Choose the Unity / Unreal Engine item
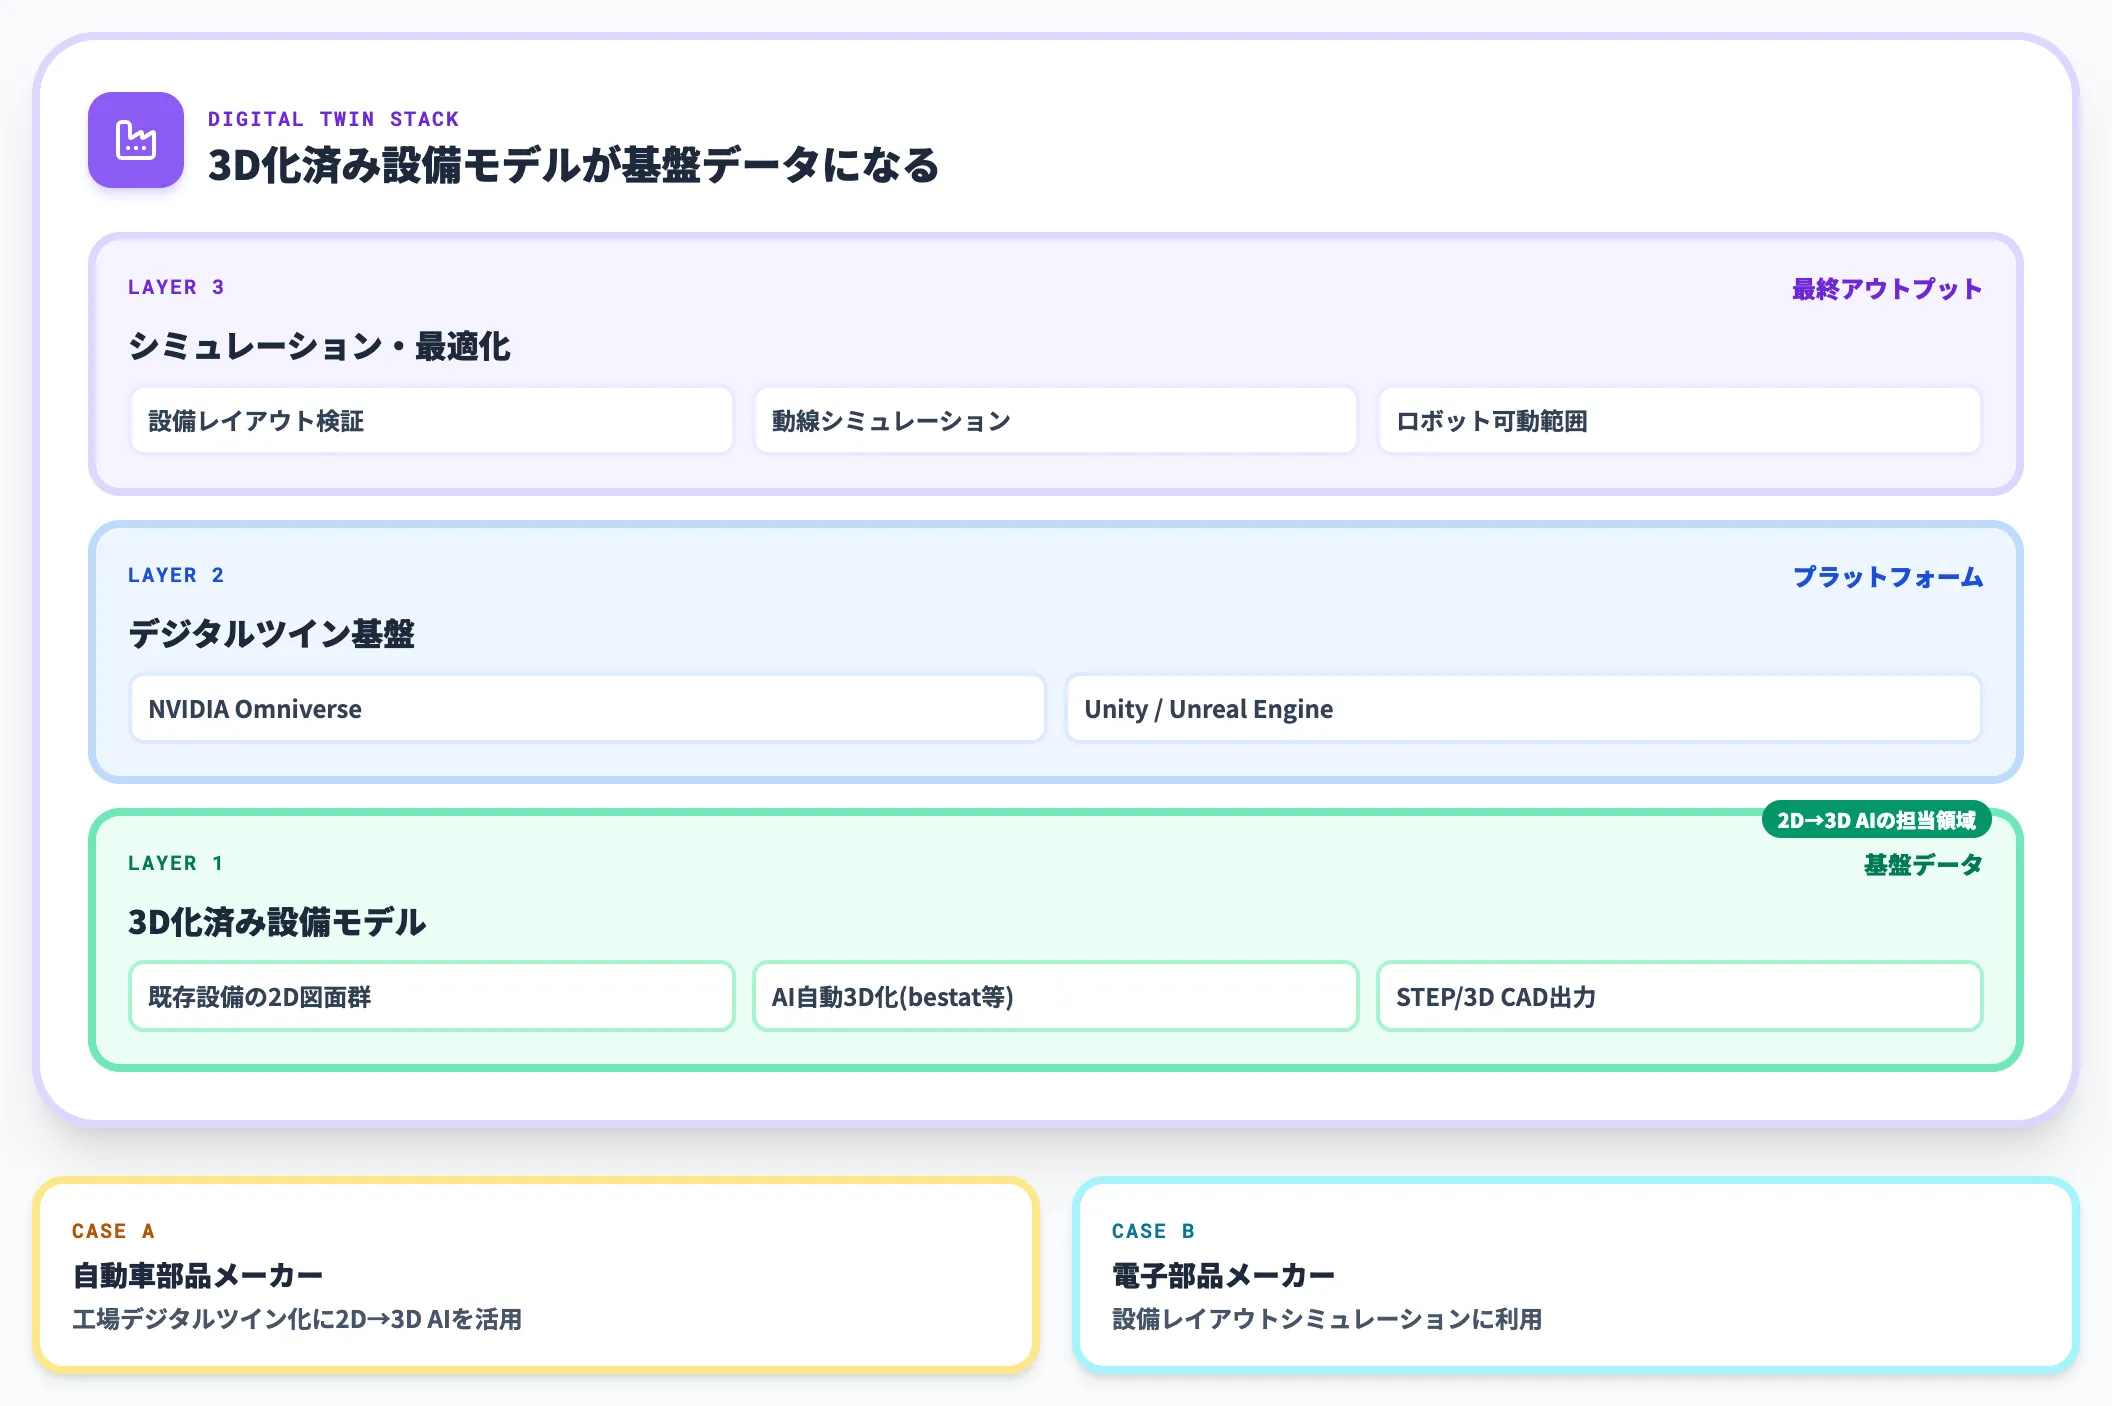The image size is (2112, 1406). (x=1524, y=709)
